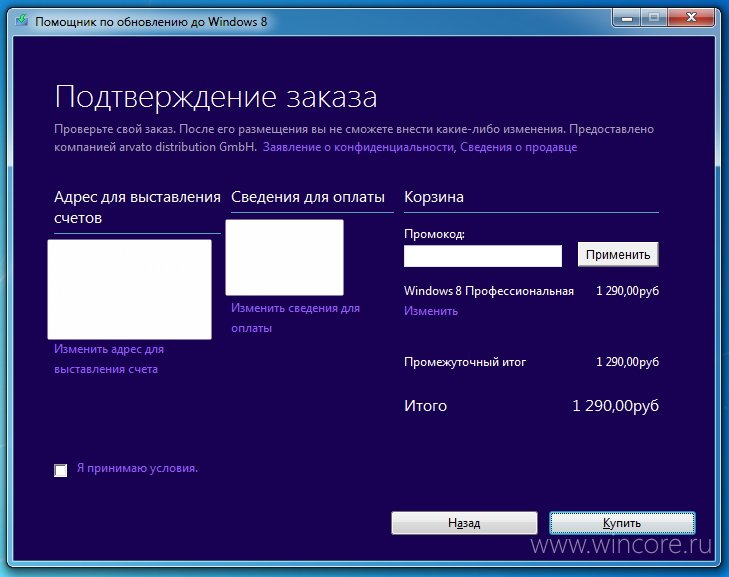Image resolution: width=729 pixels, height=577 pixels.
Task: Click the 'Корзина' heading
Action: coord(434,197)
